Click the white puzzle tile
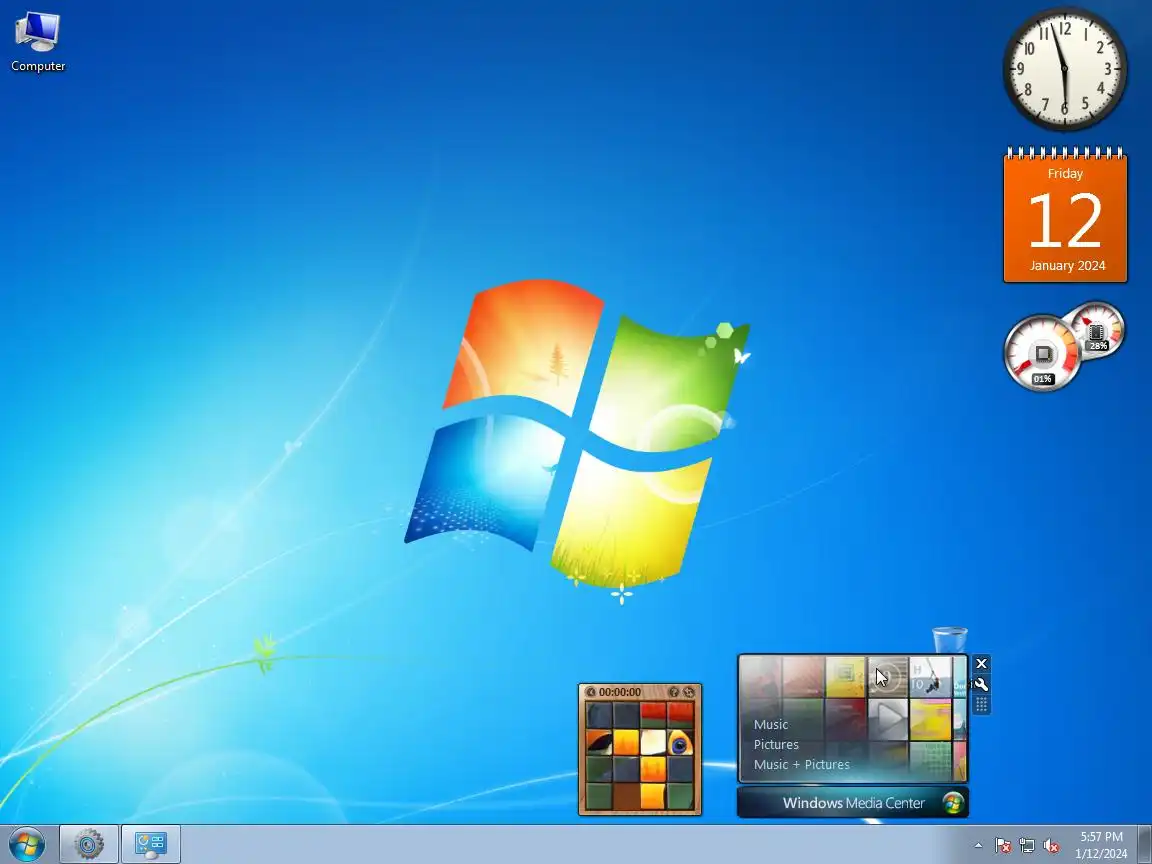Screen dimensions: 1152x864 653,743
